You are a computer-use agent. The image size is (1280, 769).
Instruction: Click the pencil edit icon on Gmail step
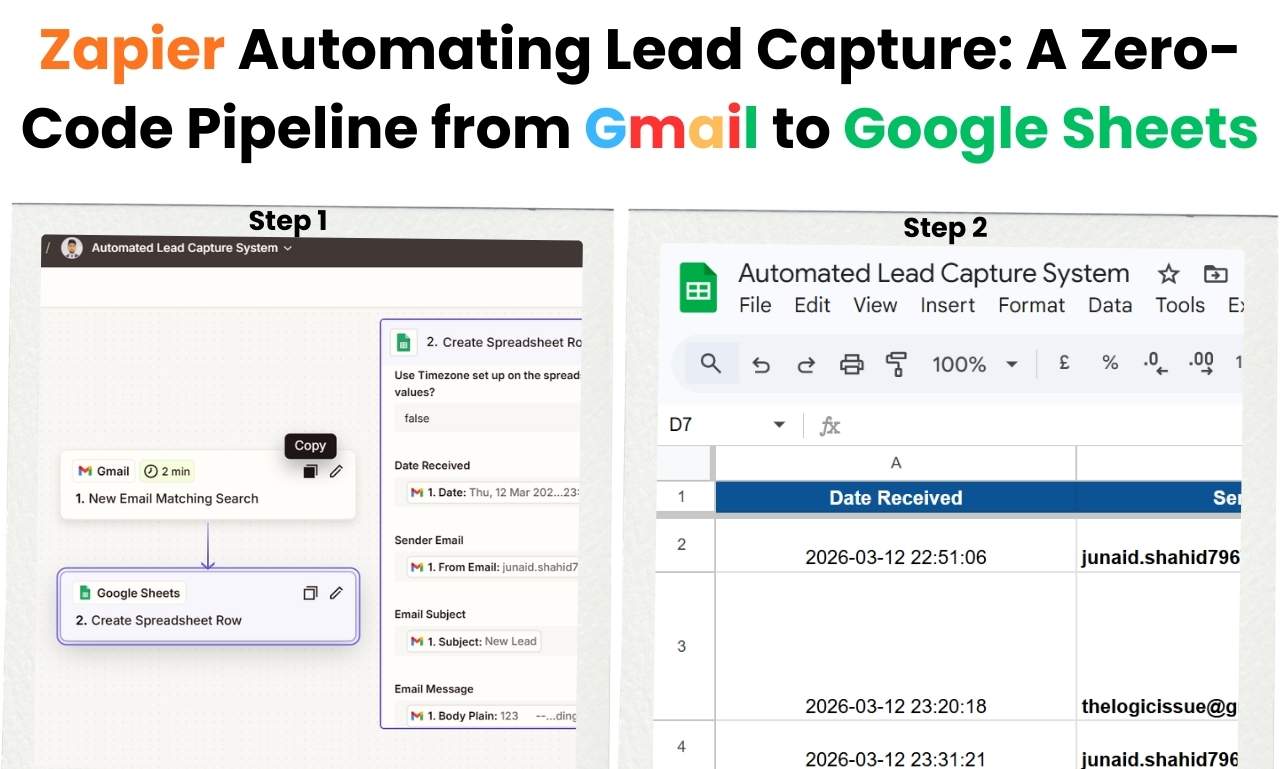coord(336,471)
